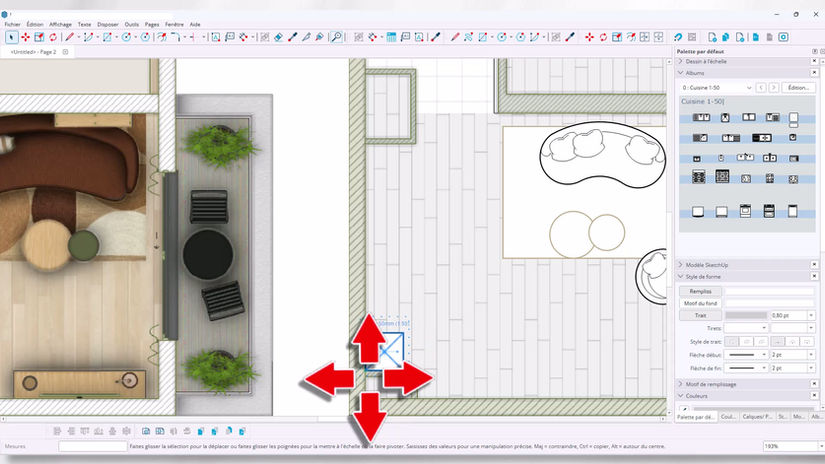Choose the red Line pencil tool
Viewport: 825px width, 464px height.
click(69, 37)
